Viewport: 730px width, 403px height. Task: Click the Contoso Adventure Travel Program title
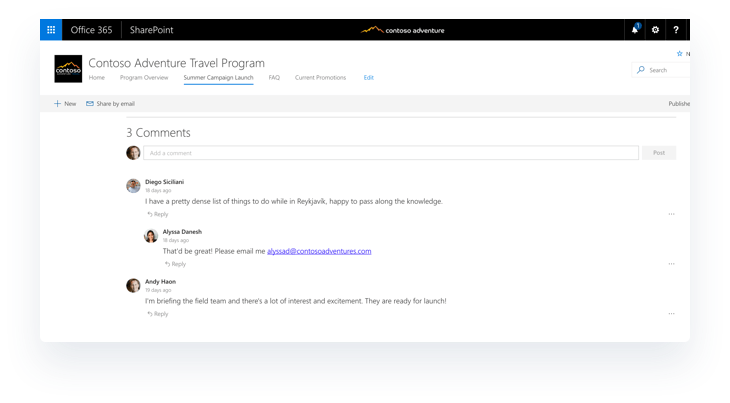pyautogui.click(x=176, y=63)
